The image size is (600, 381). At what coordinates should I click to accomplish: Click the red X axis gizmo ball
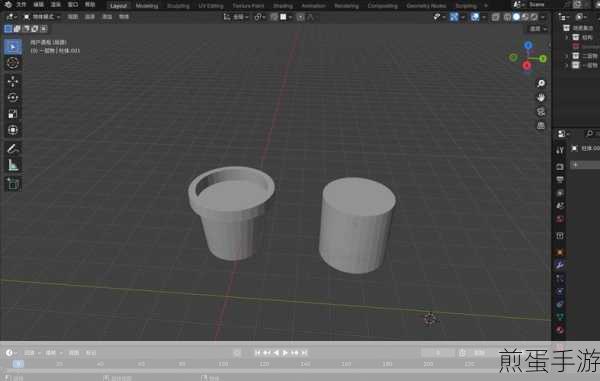[527, 66]
